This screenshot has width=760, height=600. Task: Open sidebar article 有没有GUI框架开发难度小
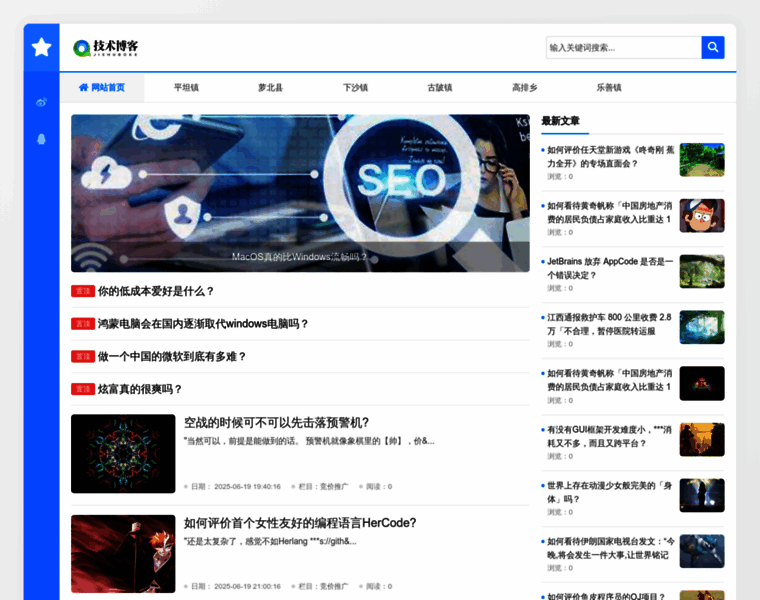pos(609,436)
